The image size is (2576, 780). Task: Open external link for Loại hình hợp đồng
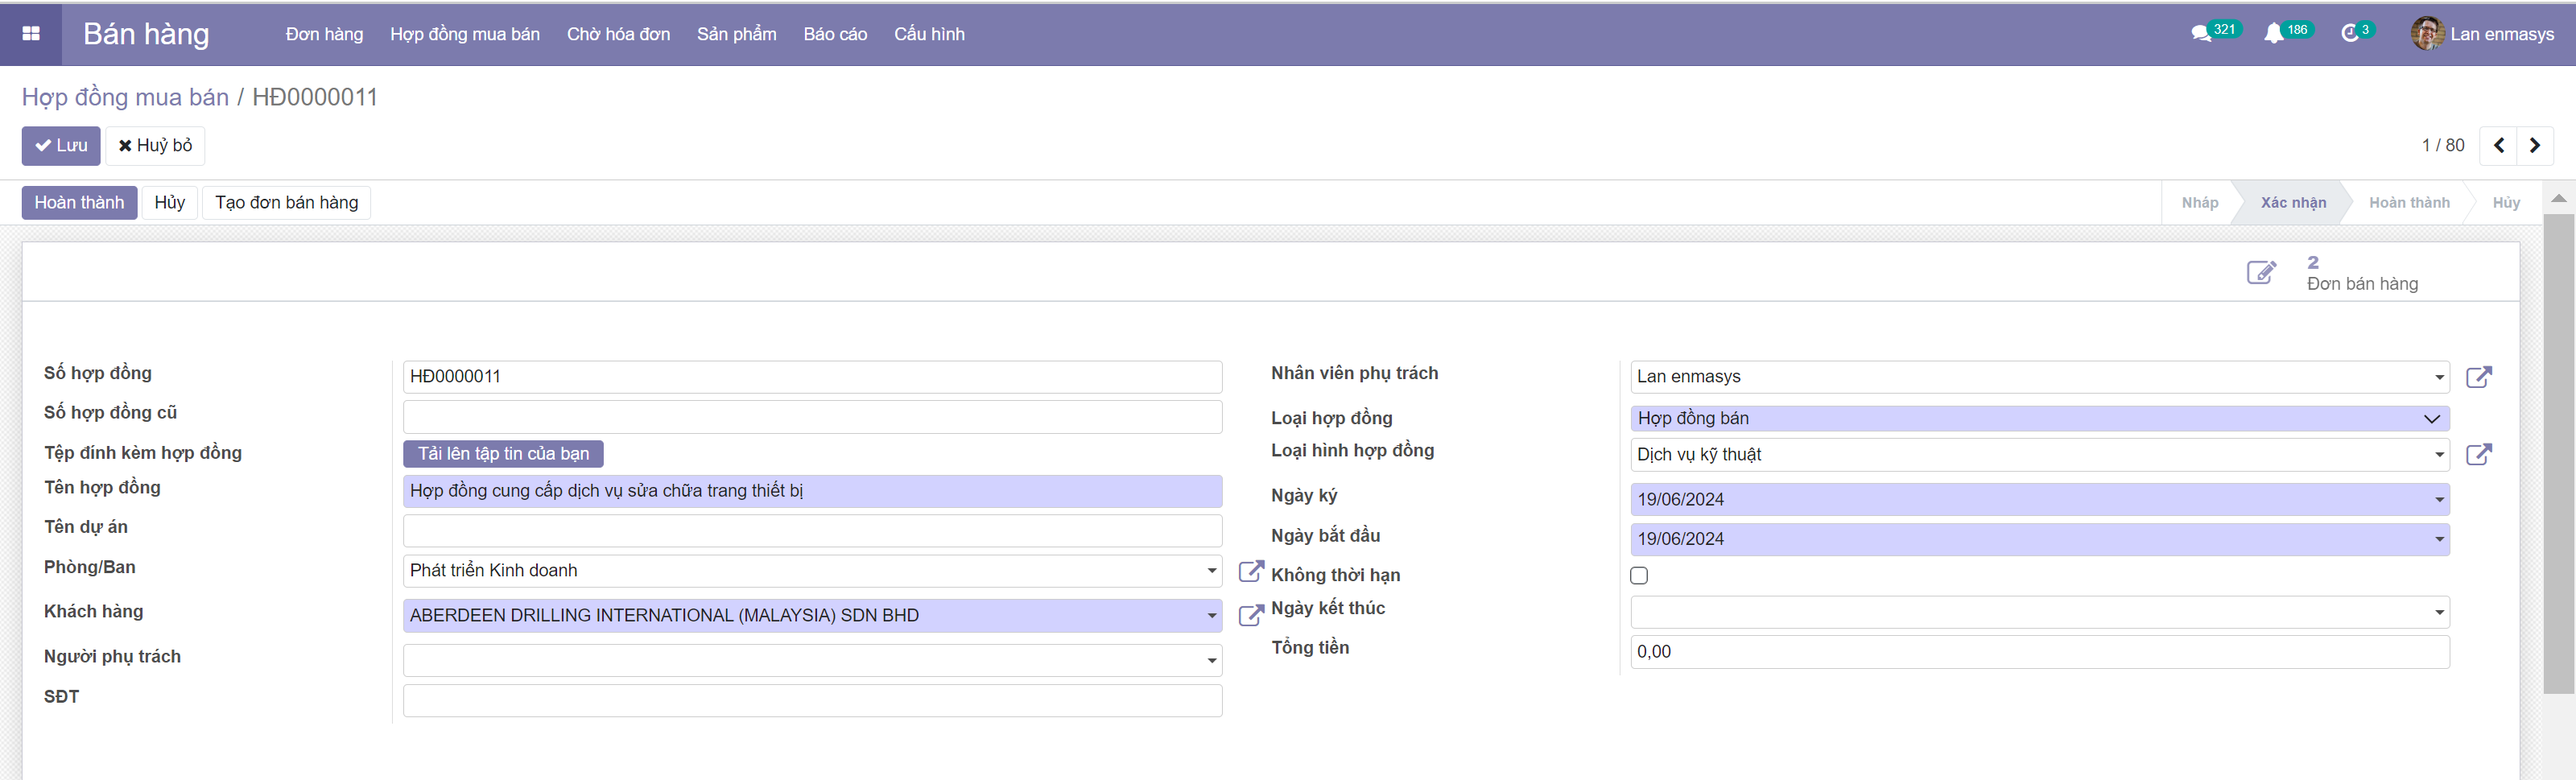click(2478, 455)
